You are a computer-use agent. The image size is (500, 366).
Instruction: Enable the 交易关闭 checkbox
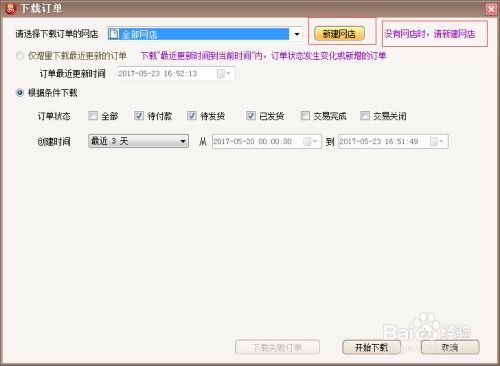365,116
